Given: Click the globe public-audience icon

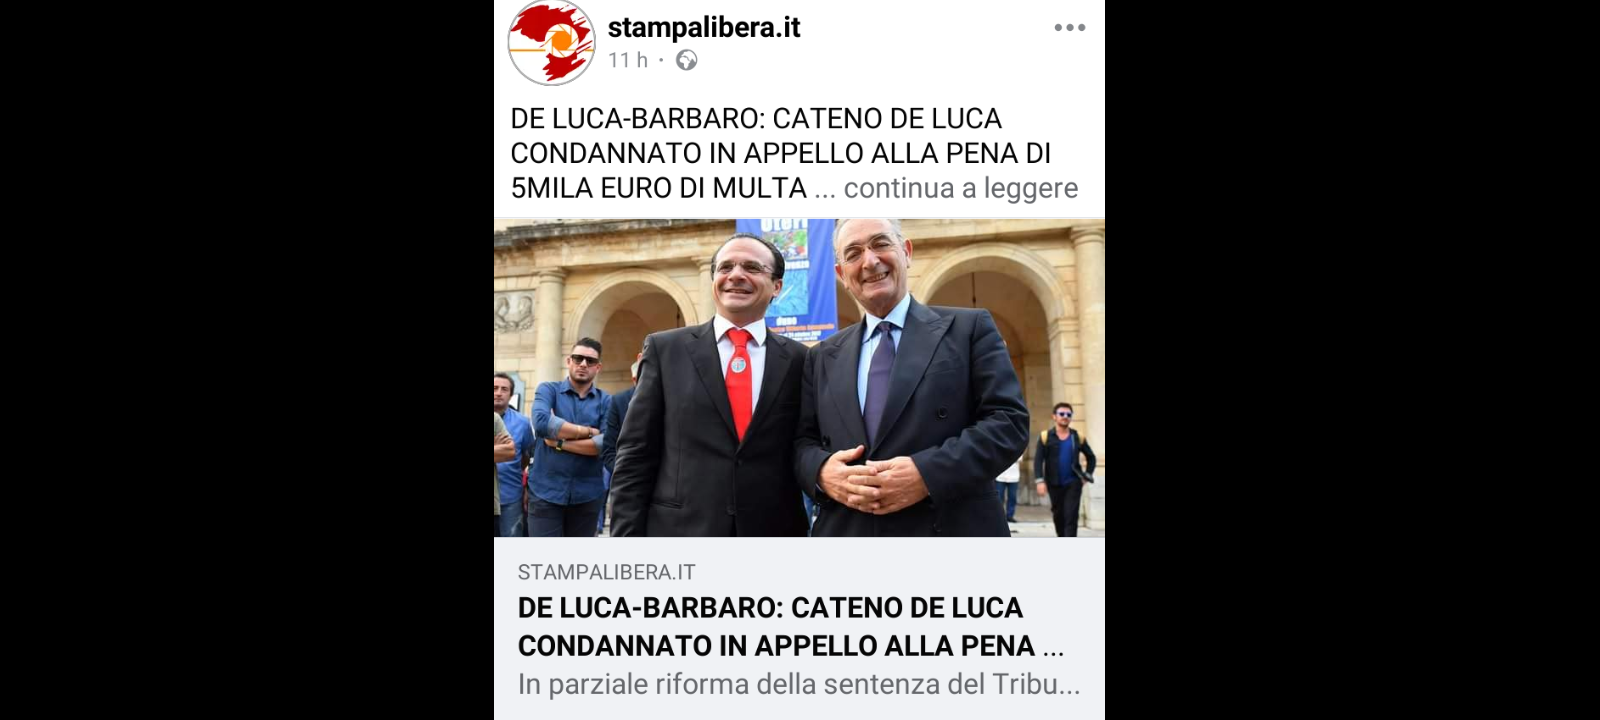Looking at the screenshot, I should point(686,60).
